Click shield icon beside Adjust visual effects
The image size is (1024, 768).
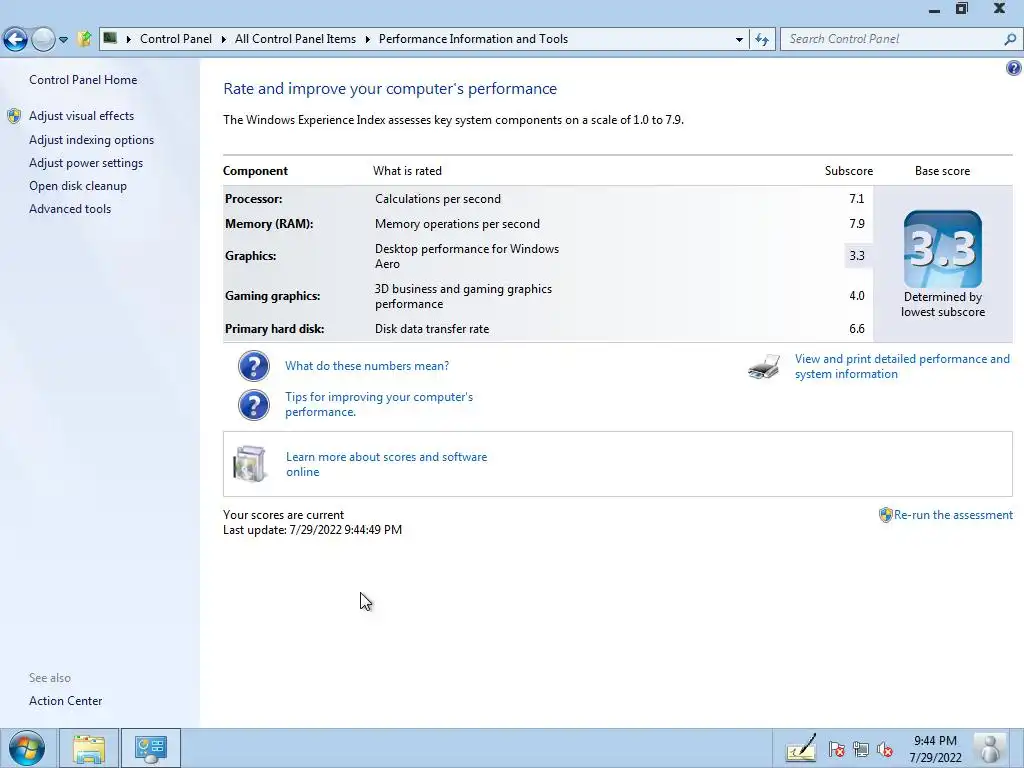pyautogui.click(x=14, y=116)
